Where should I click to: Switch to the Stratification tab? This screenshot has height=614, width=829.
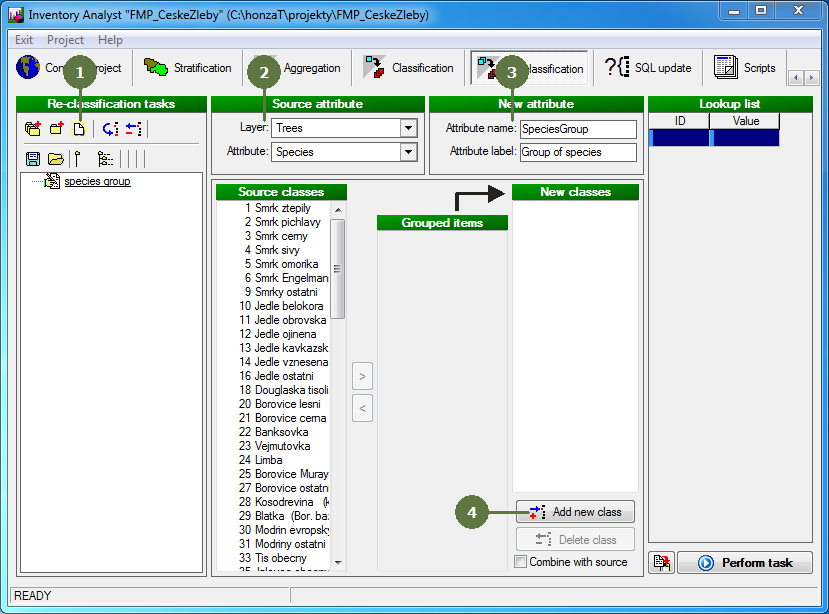189,68
